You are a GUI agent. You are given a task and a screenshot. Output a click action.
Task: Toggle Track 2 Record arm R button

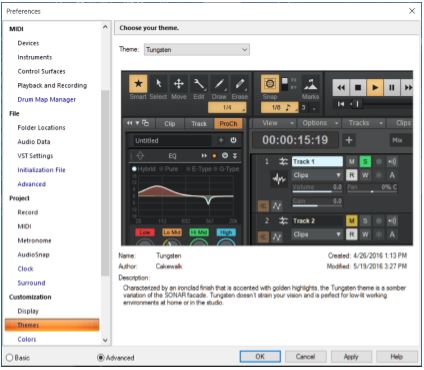pyautogui.click(x=351, y=235)
